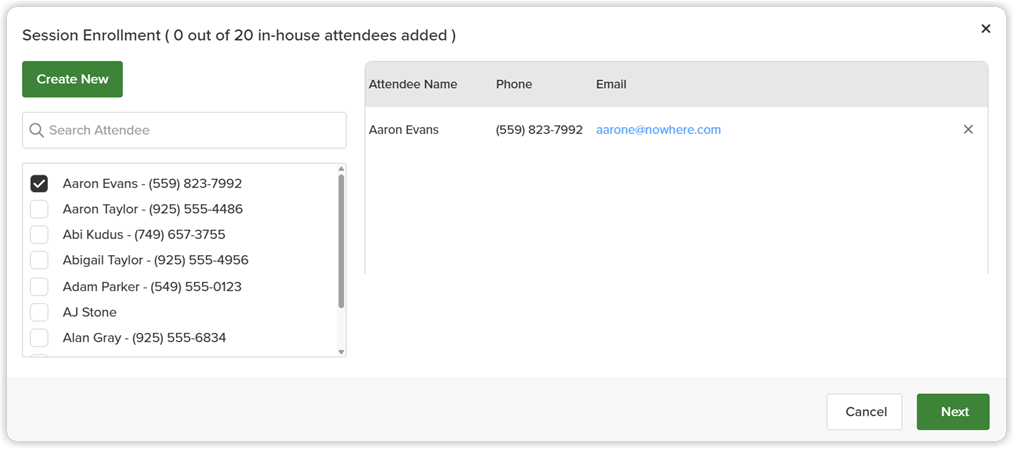Close the Session Enrollment dialog
Image resolution: width=1015 pixels, height=449 pixels.
click(985, 28)
